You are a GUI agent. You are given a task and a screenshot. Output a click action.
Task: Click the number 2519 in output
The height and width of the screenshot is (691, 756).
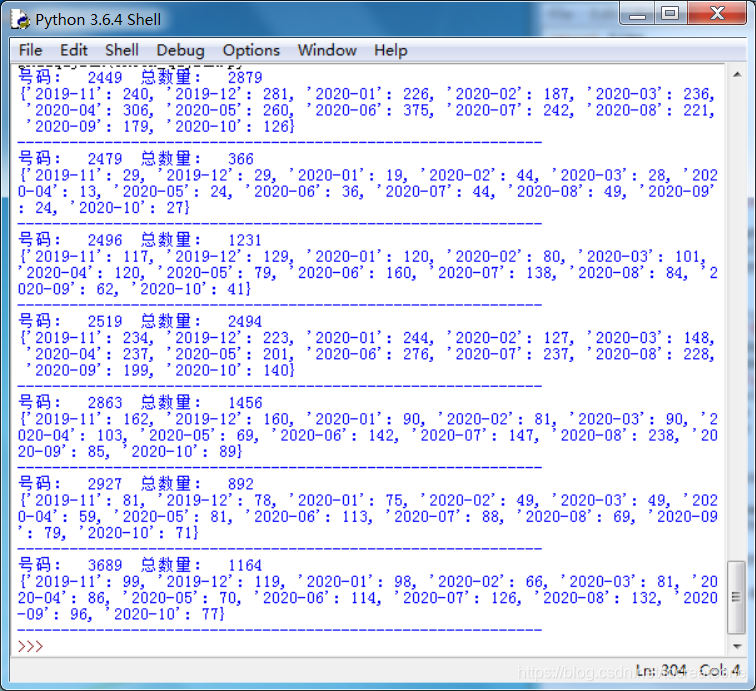pyautogui.click(x=105, y=321)
